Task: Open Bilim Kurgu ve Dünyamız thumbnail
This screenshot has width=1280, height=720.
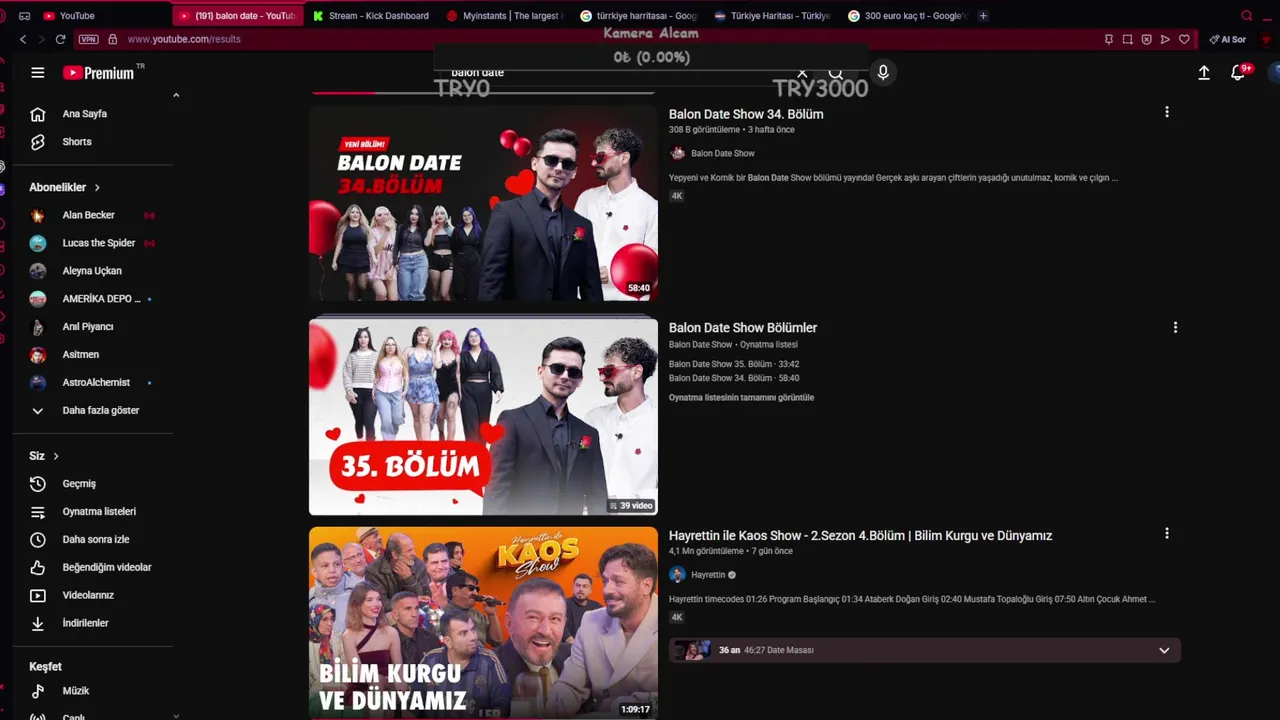Action: [483, 623]
